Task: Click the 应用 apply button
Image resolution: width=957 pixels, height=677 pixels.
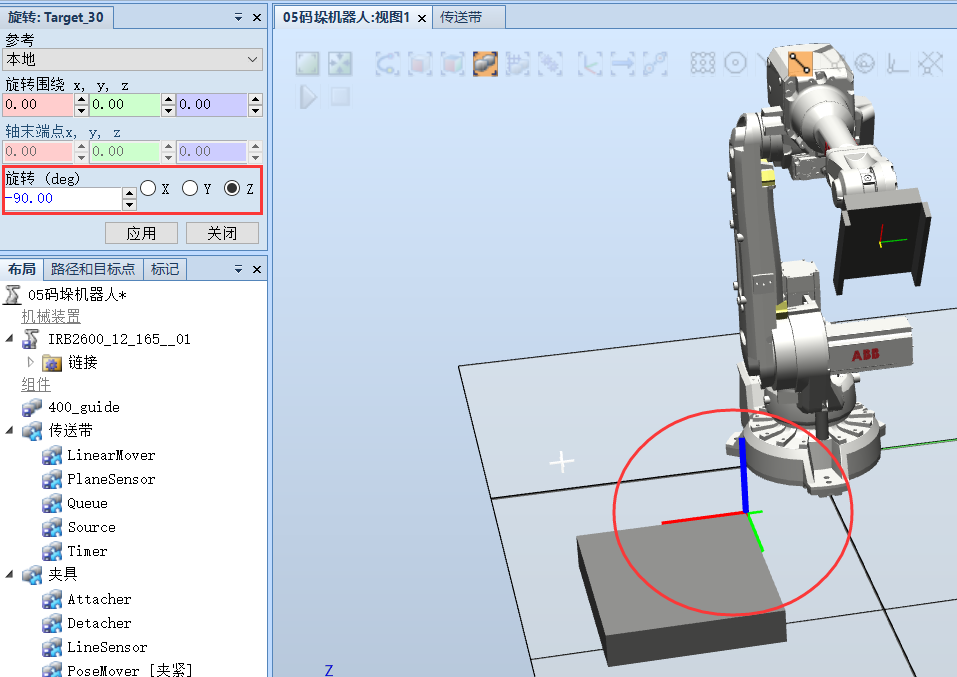Action: (x=141, y=233)
